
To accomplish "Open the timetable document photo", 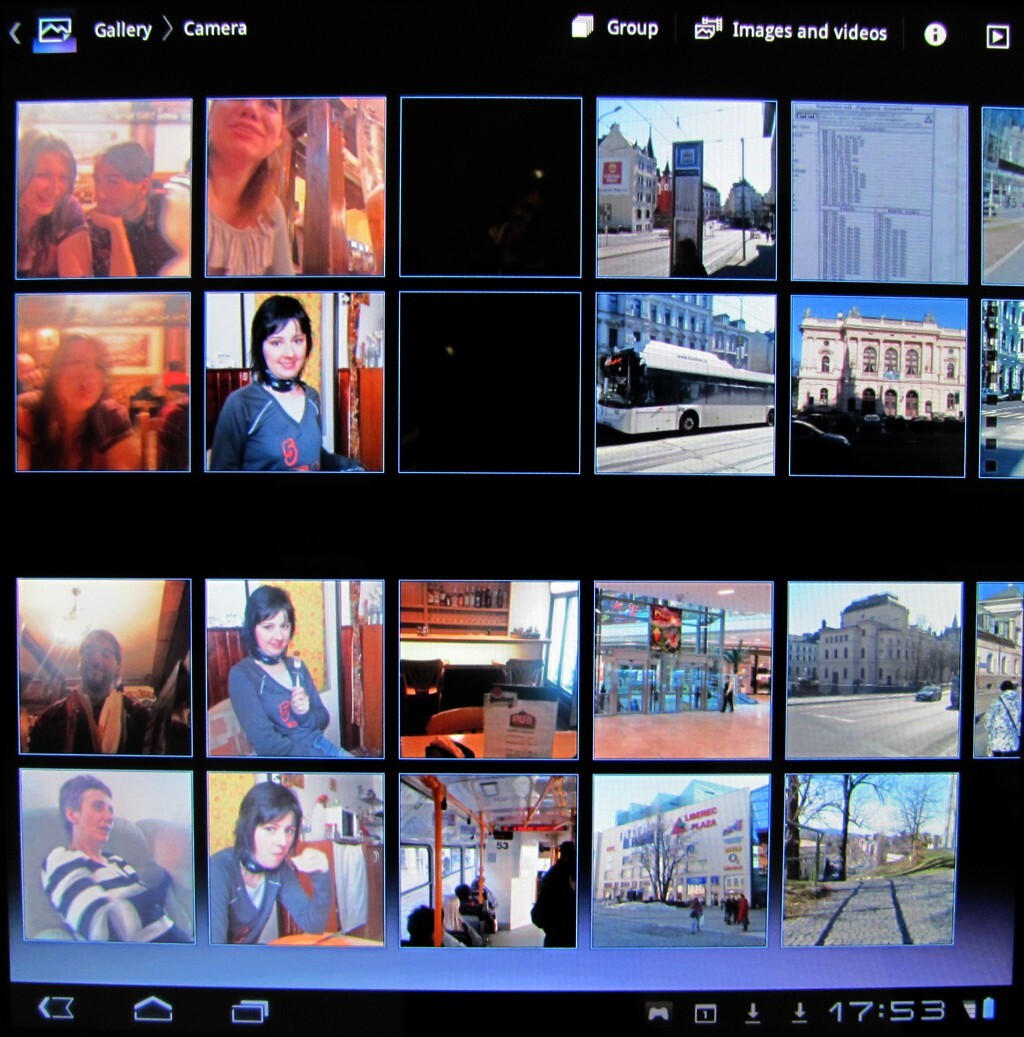I will pyautogui.click(x=879, y=192).
